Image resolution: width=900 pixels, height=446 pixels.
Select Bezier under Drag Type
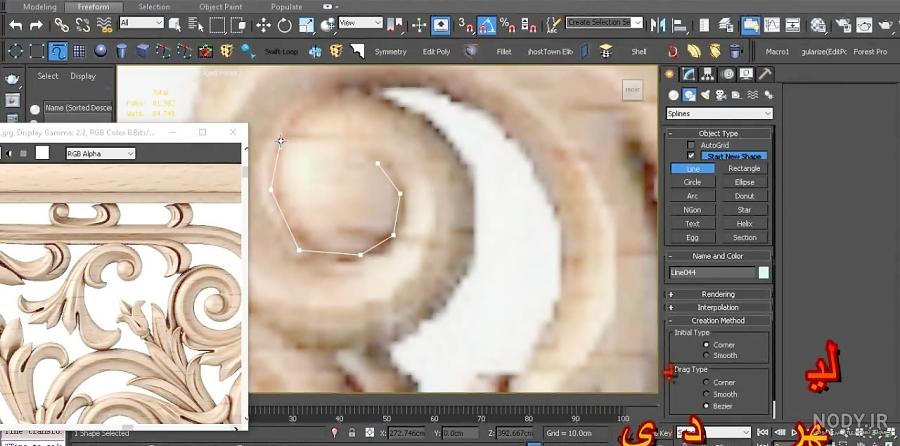point(707,406)
